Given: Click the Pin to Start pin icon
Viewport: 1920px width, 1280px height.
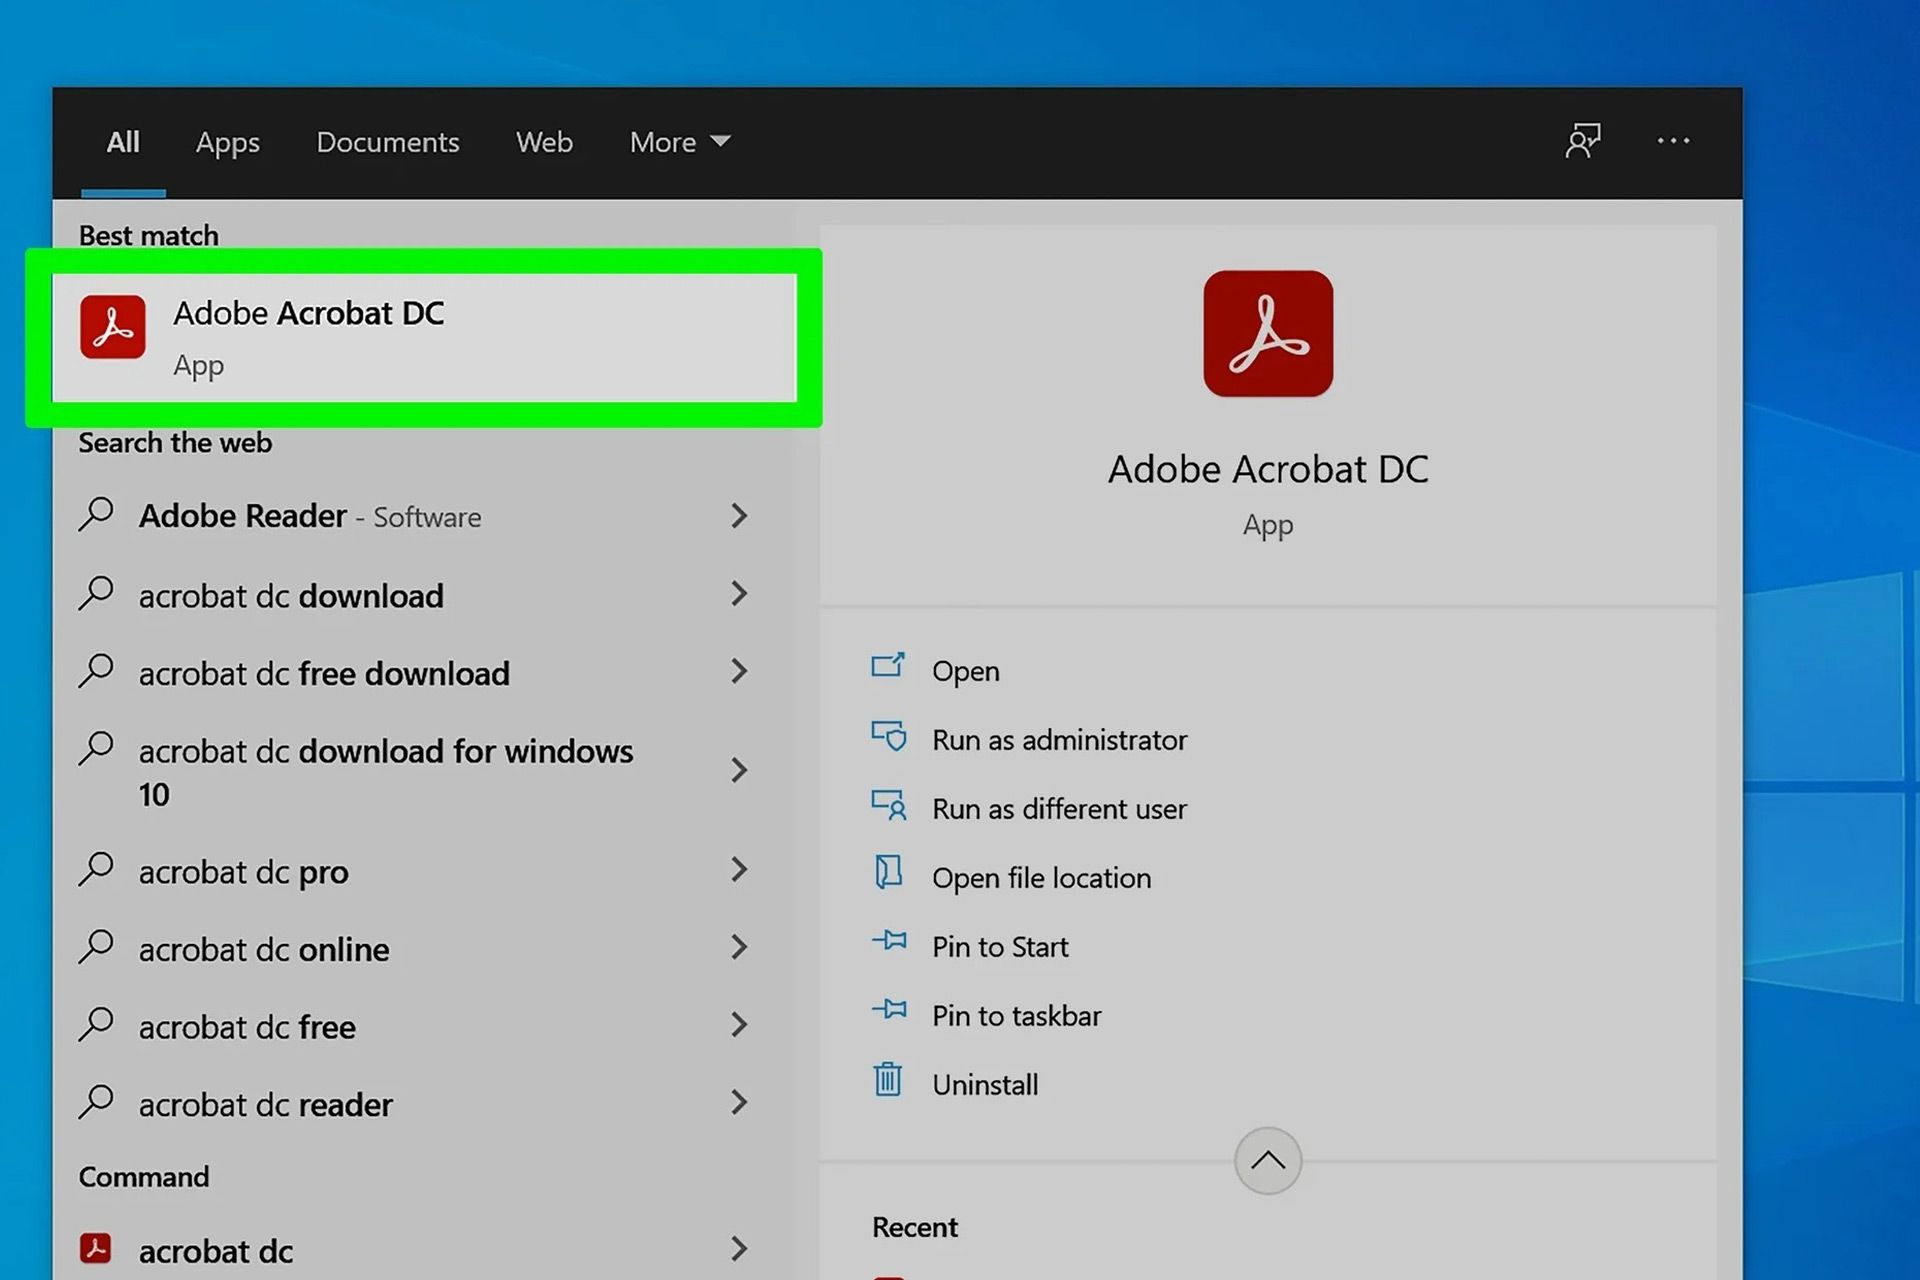Looking at the screenshot, I should 888,941.
